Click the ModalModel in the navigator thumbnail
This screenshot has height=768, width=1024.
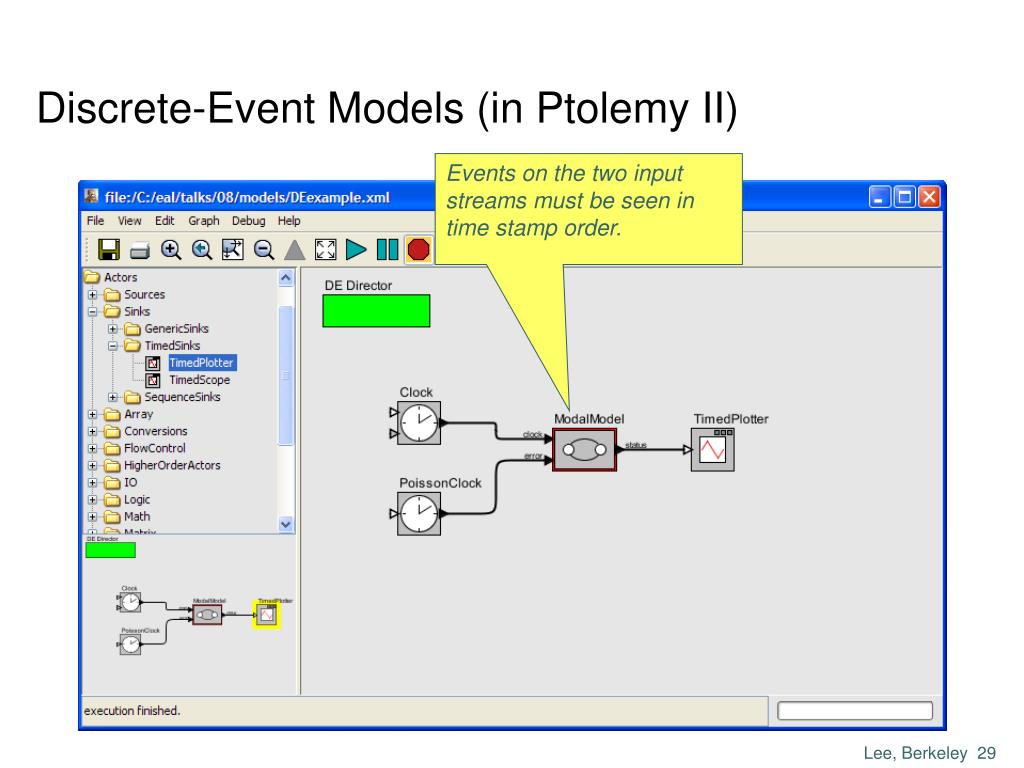(x=207, y=615)
